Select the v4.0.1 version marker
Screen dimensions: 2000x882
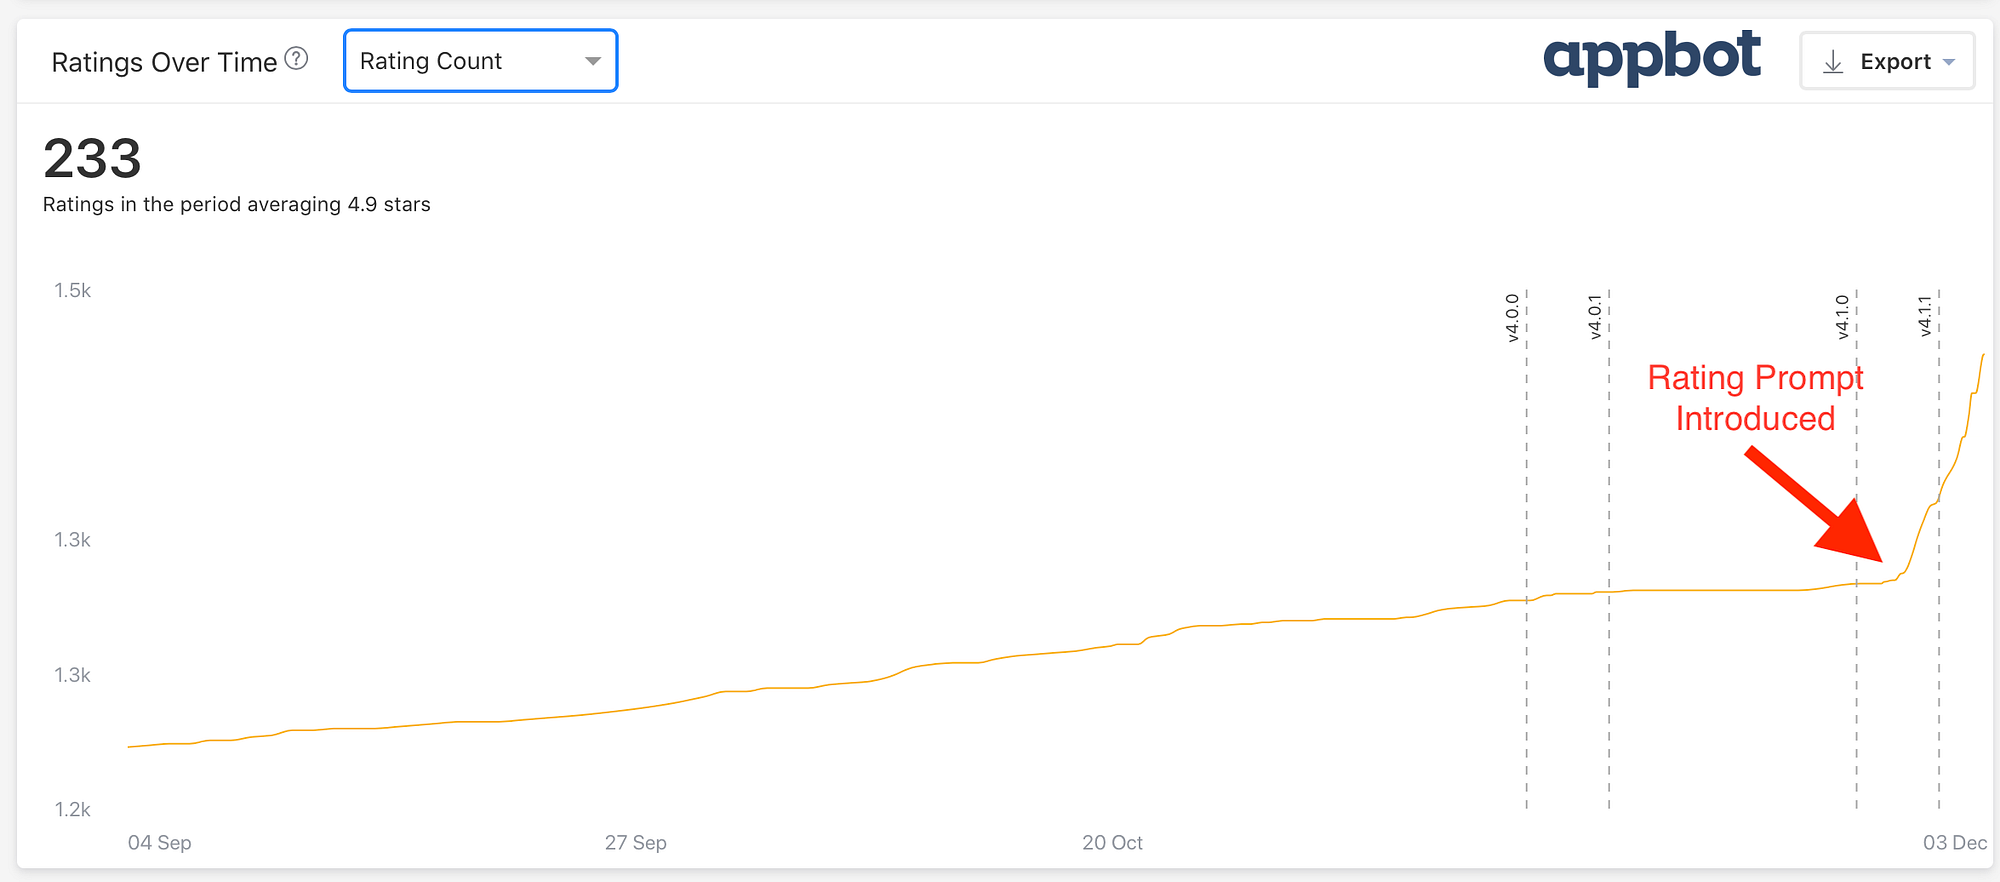[1596, 317]
